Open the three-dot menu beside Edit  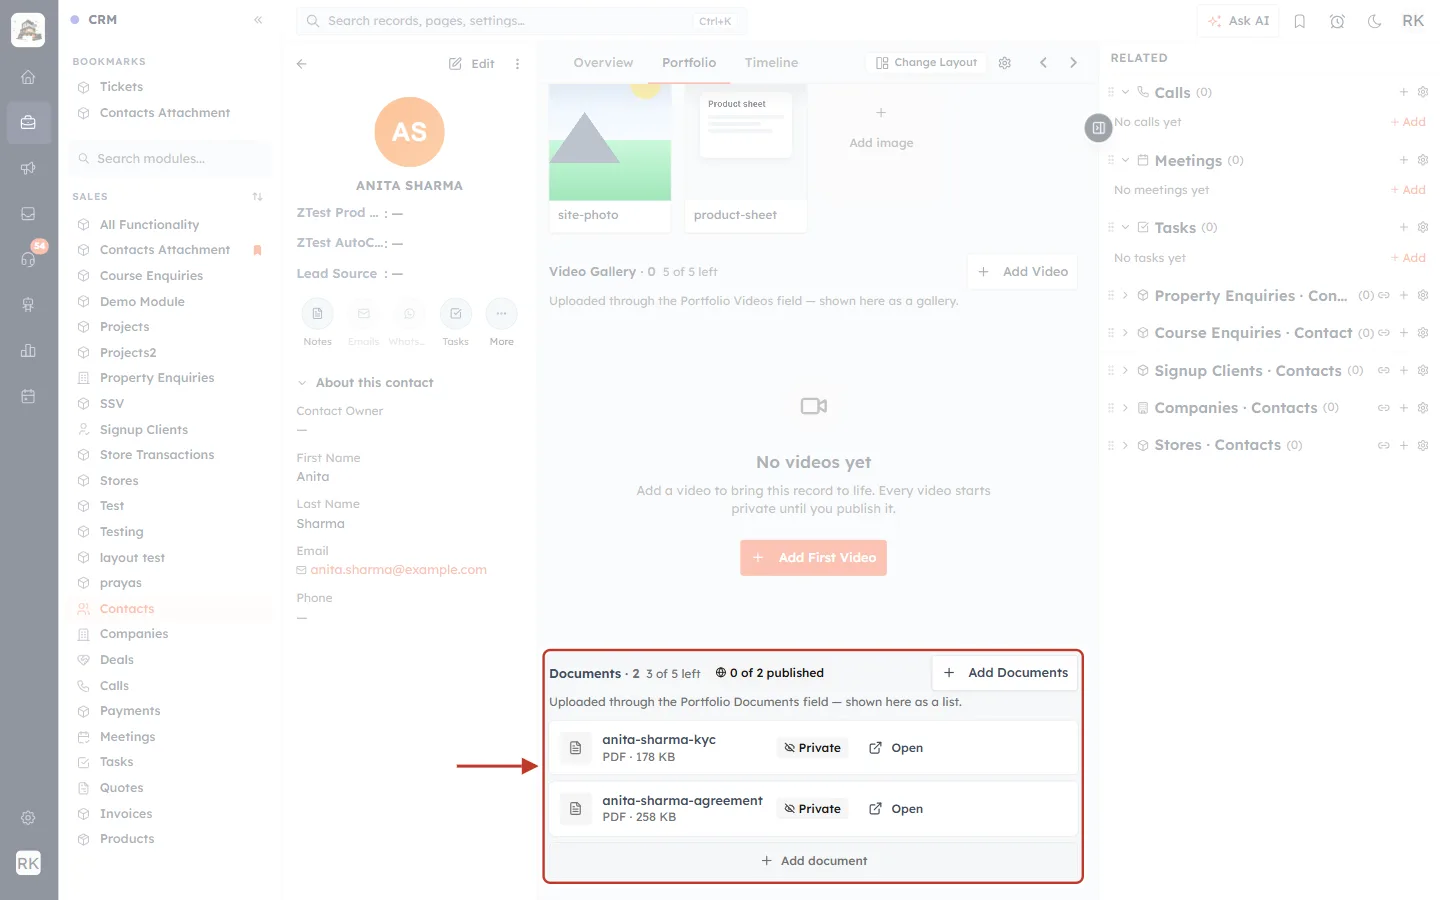517,64
